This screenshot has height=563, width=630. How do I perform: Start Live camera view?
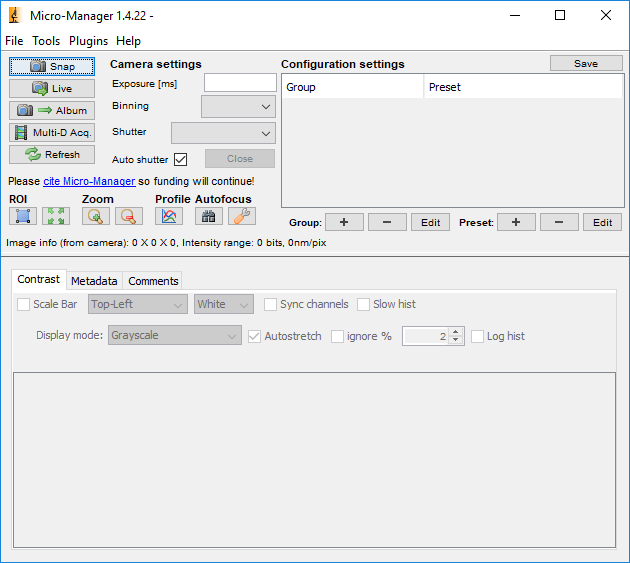pyautogui.click(x=52, y=88)
